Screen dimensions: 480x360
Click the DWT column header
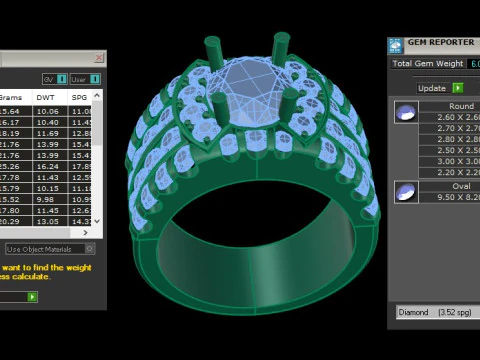pyautogui.click(x=50, y=98)
